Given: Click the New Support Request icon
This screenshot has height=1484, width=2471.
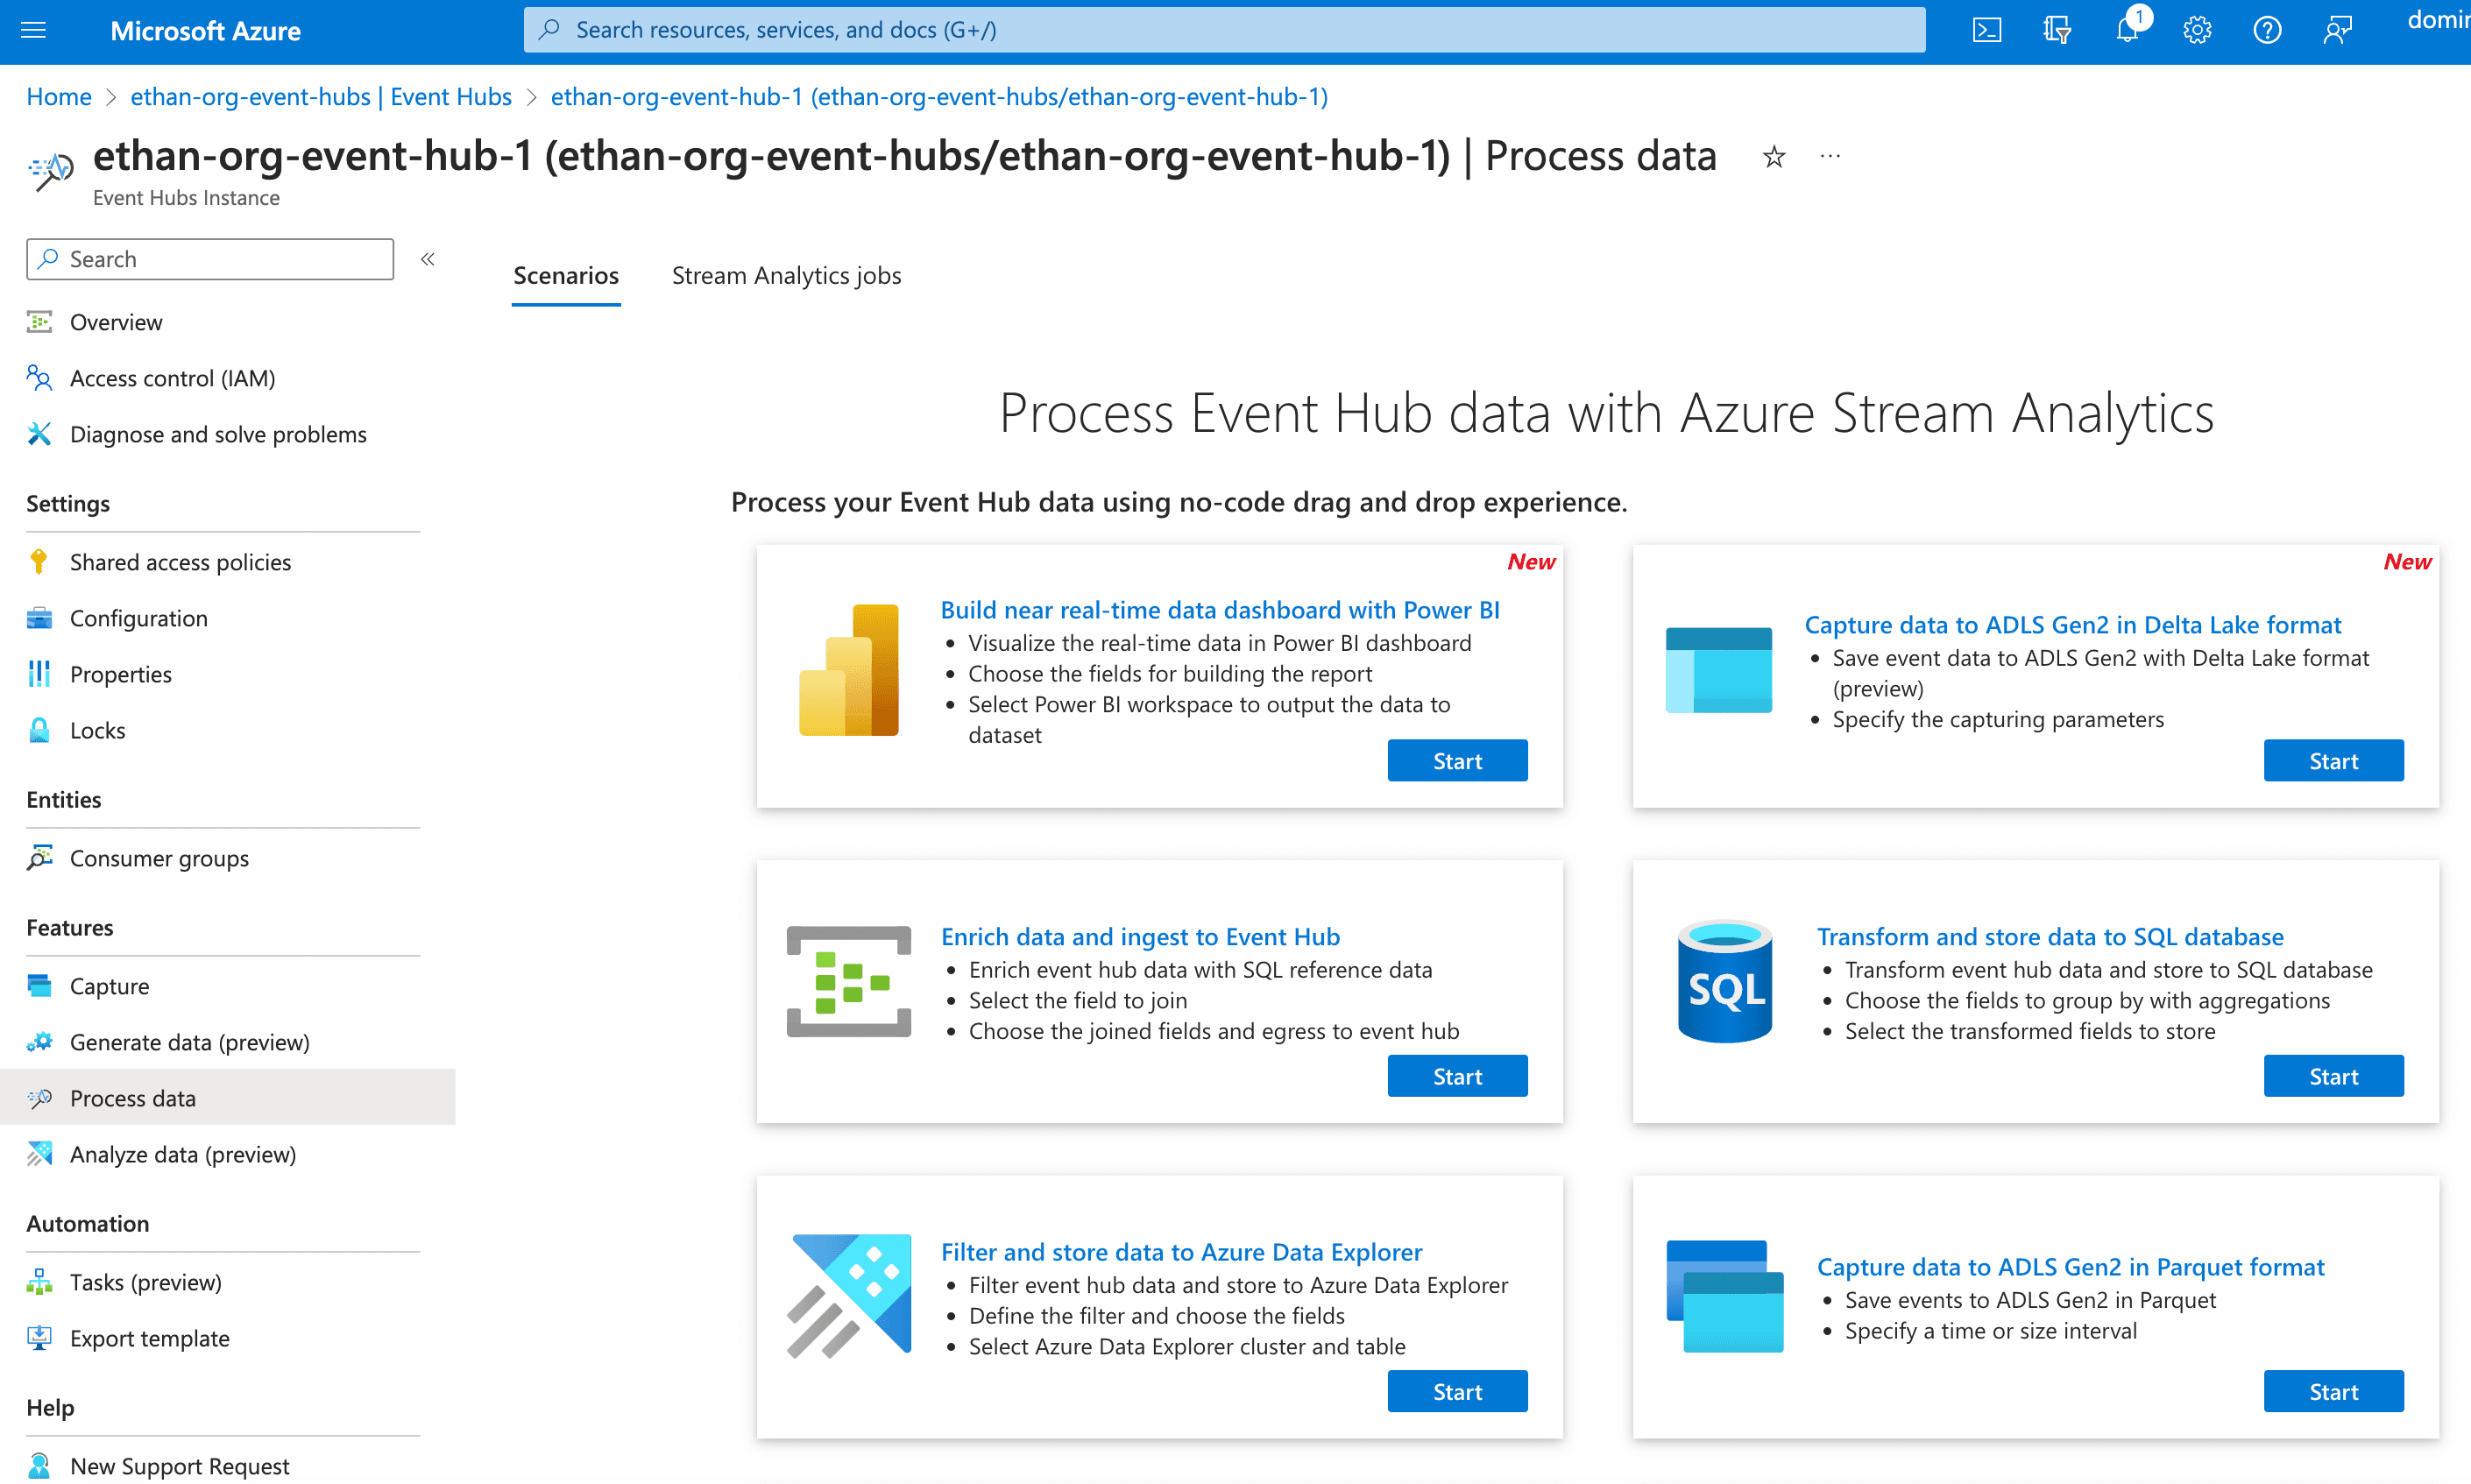Looking at the screenshot, I should tap(39, 1466).
